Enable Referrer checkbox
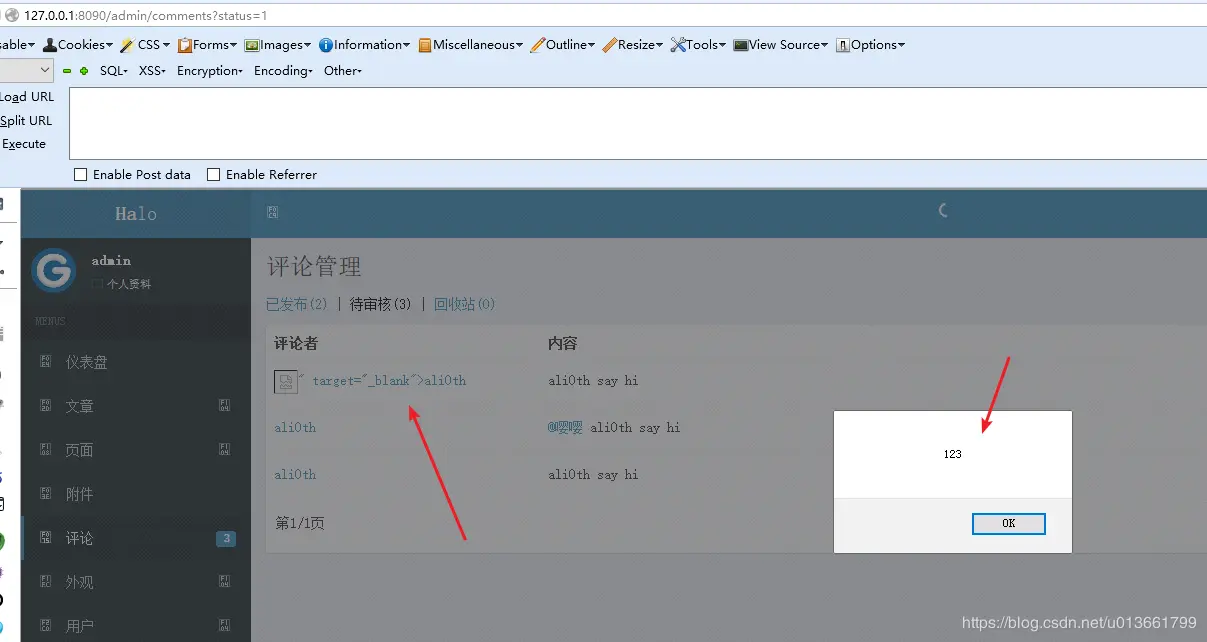This screenshot has width=1207, height=642. (213, 175)
